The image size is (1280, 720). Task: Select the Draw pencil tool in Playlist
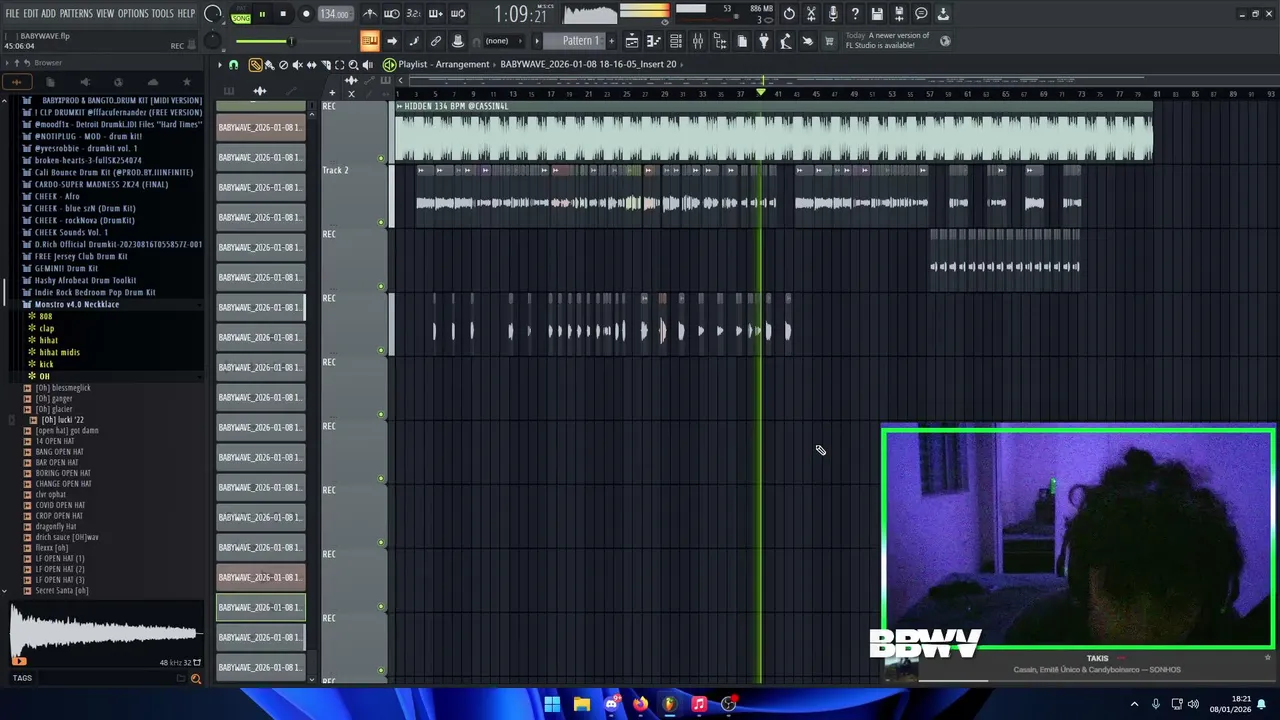(x=255, y=65)
